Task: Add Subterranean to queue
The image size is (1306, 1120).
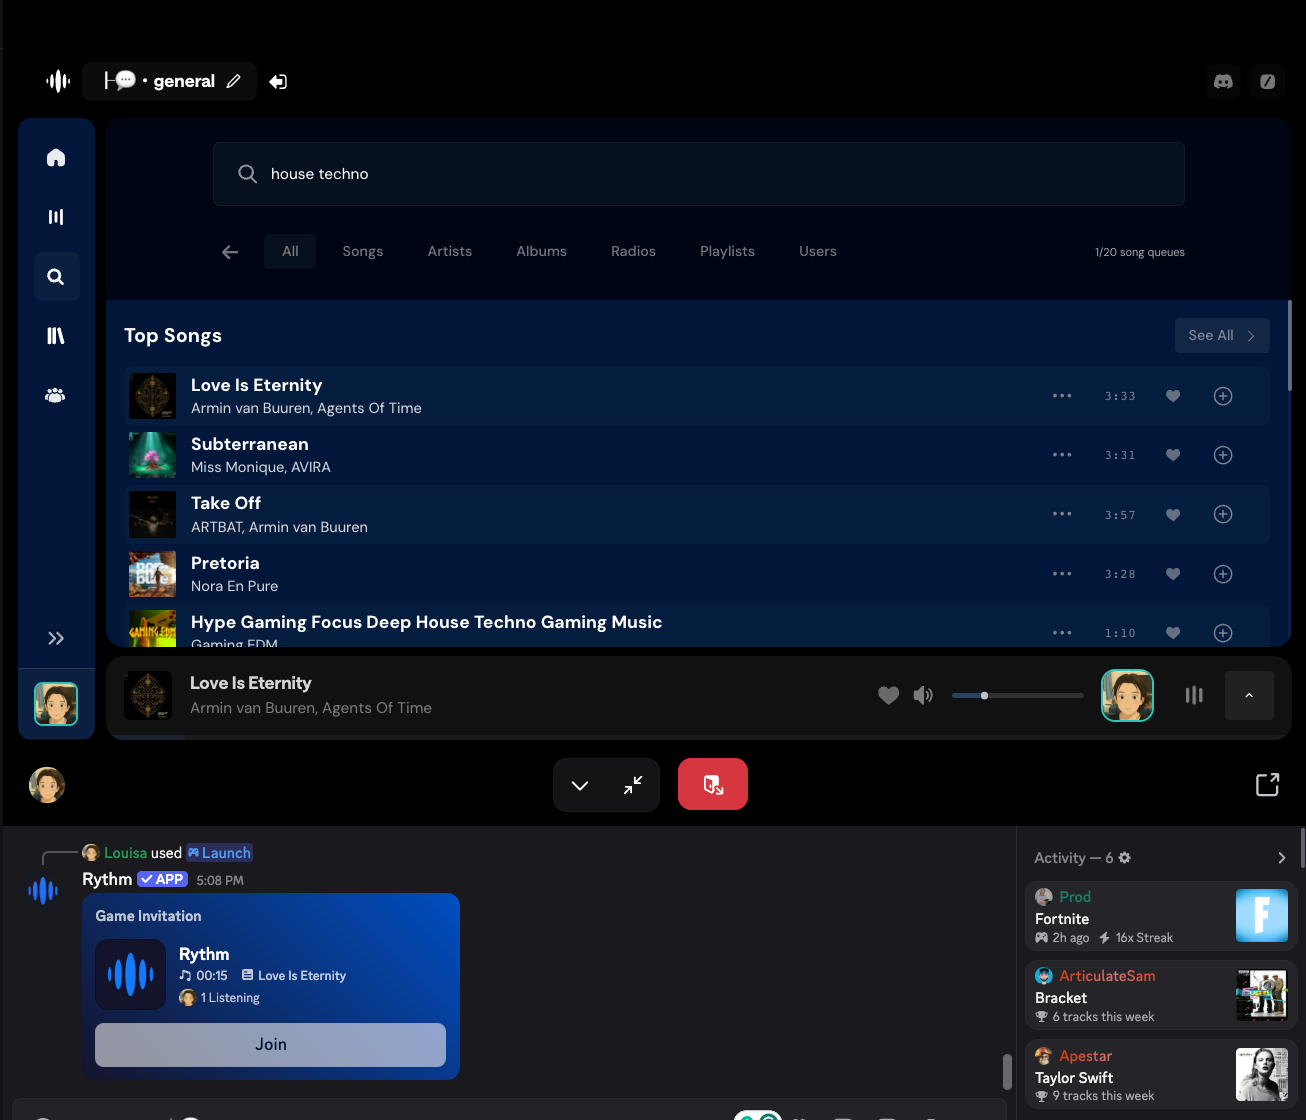Action: coord(1222,455)
